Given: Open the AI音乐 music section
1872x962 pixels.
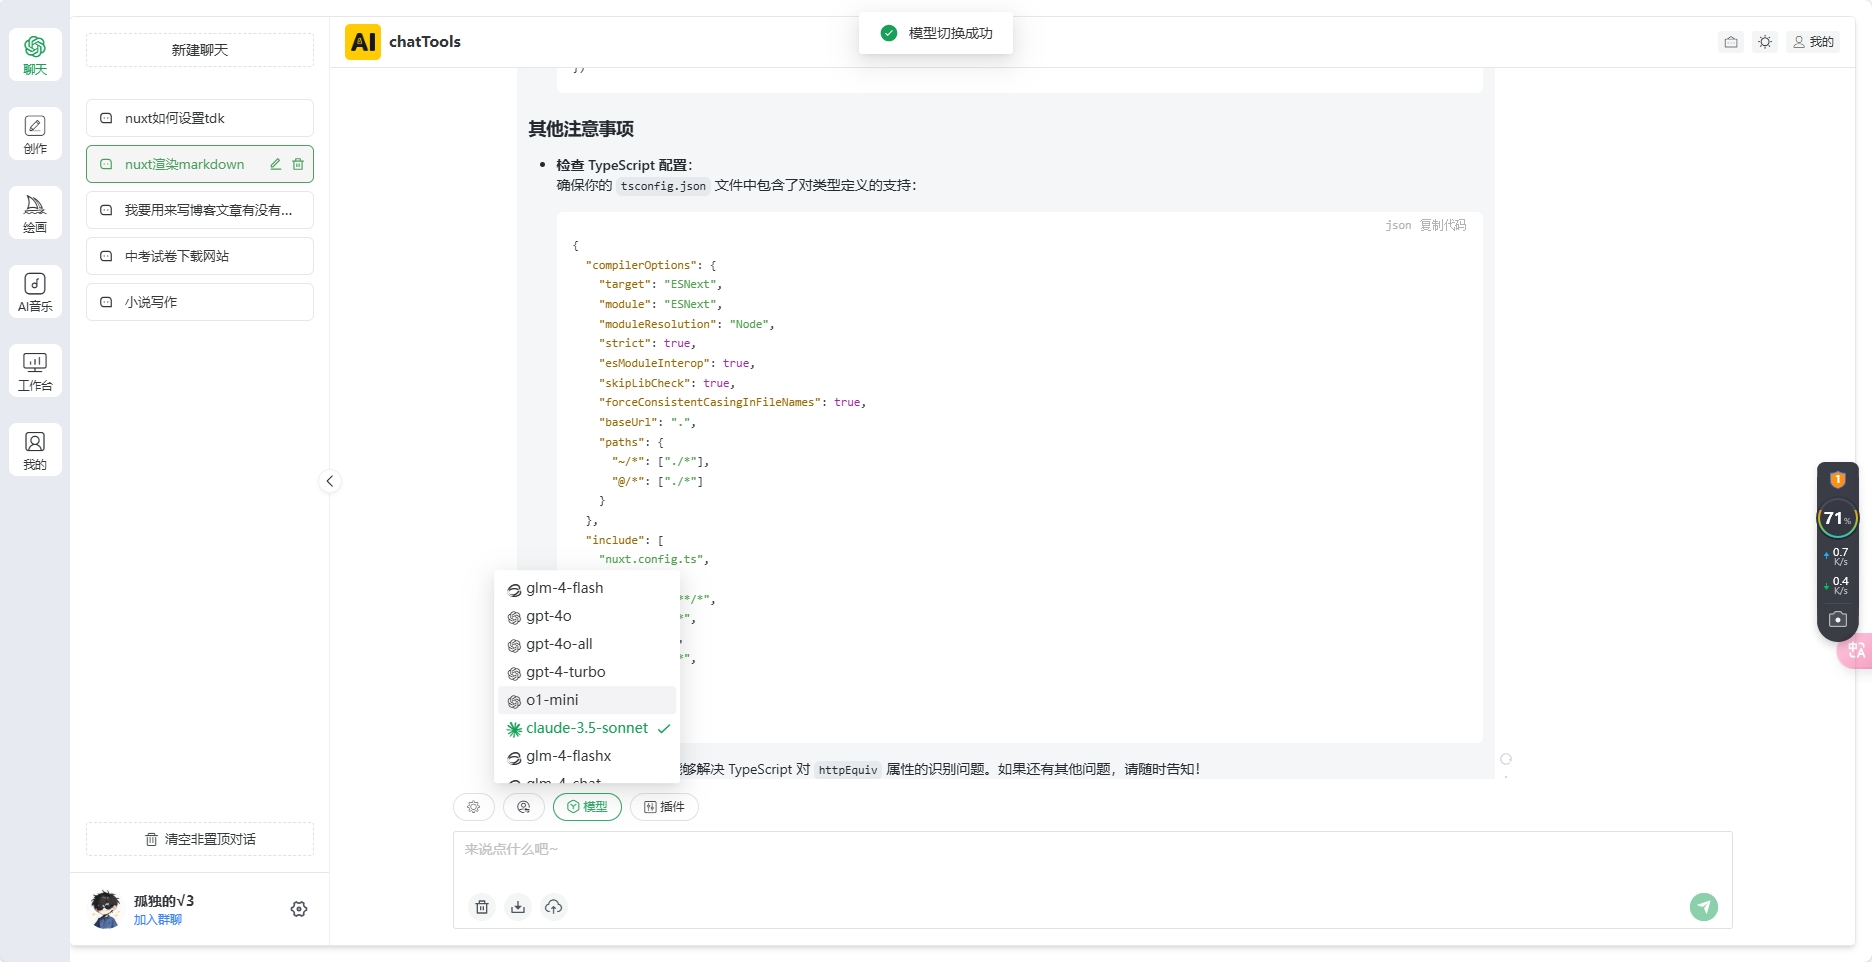Looking at the screenshot, I should pos(35,292).
